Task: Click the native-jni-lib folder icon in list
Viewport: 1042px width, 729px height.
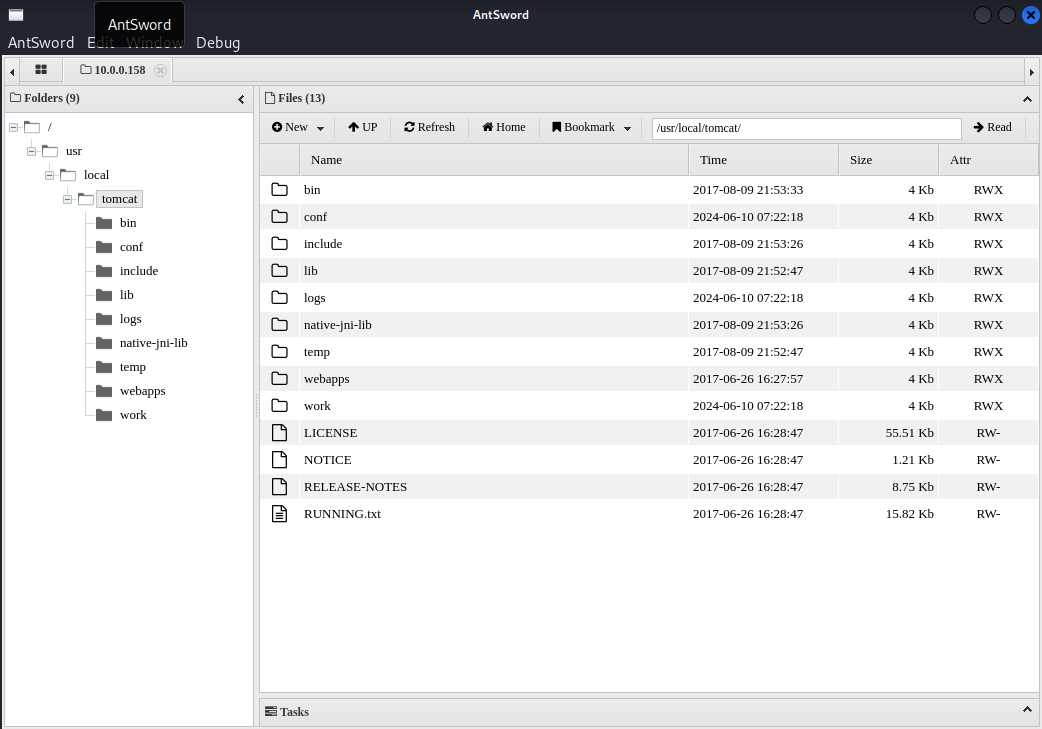Action: click(280, 325)
